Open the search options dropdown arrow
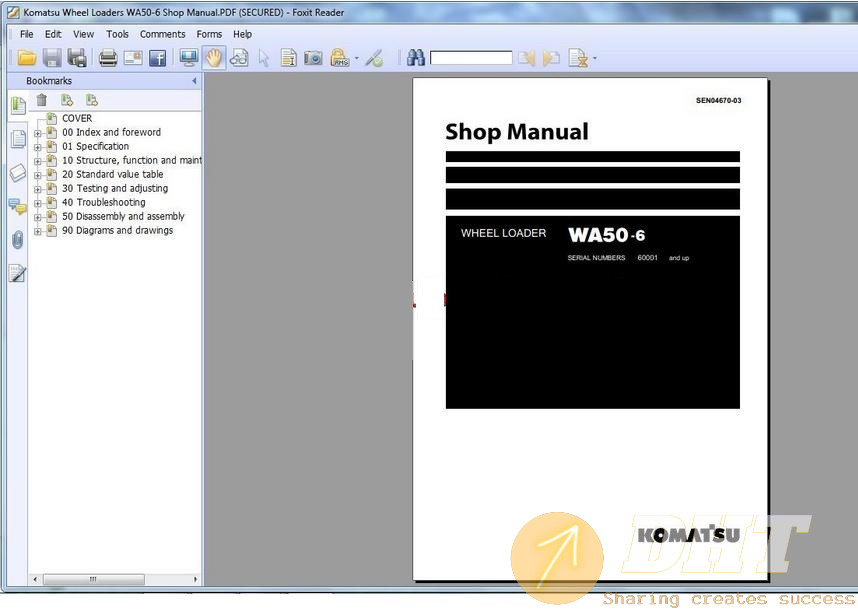Screen dimensions: 858x611 click(x=595, y=58)
